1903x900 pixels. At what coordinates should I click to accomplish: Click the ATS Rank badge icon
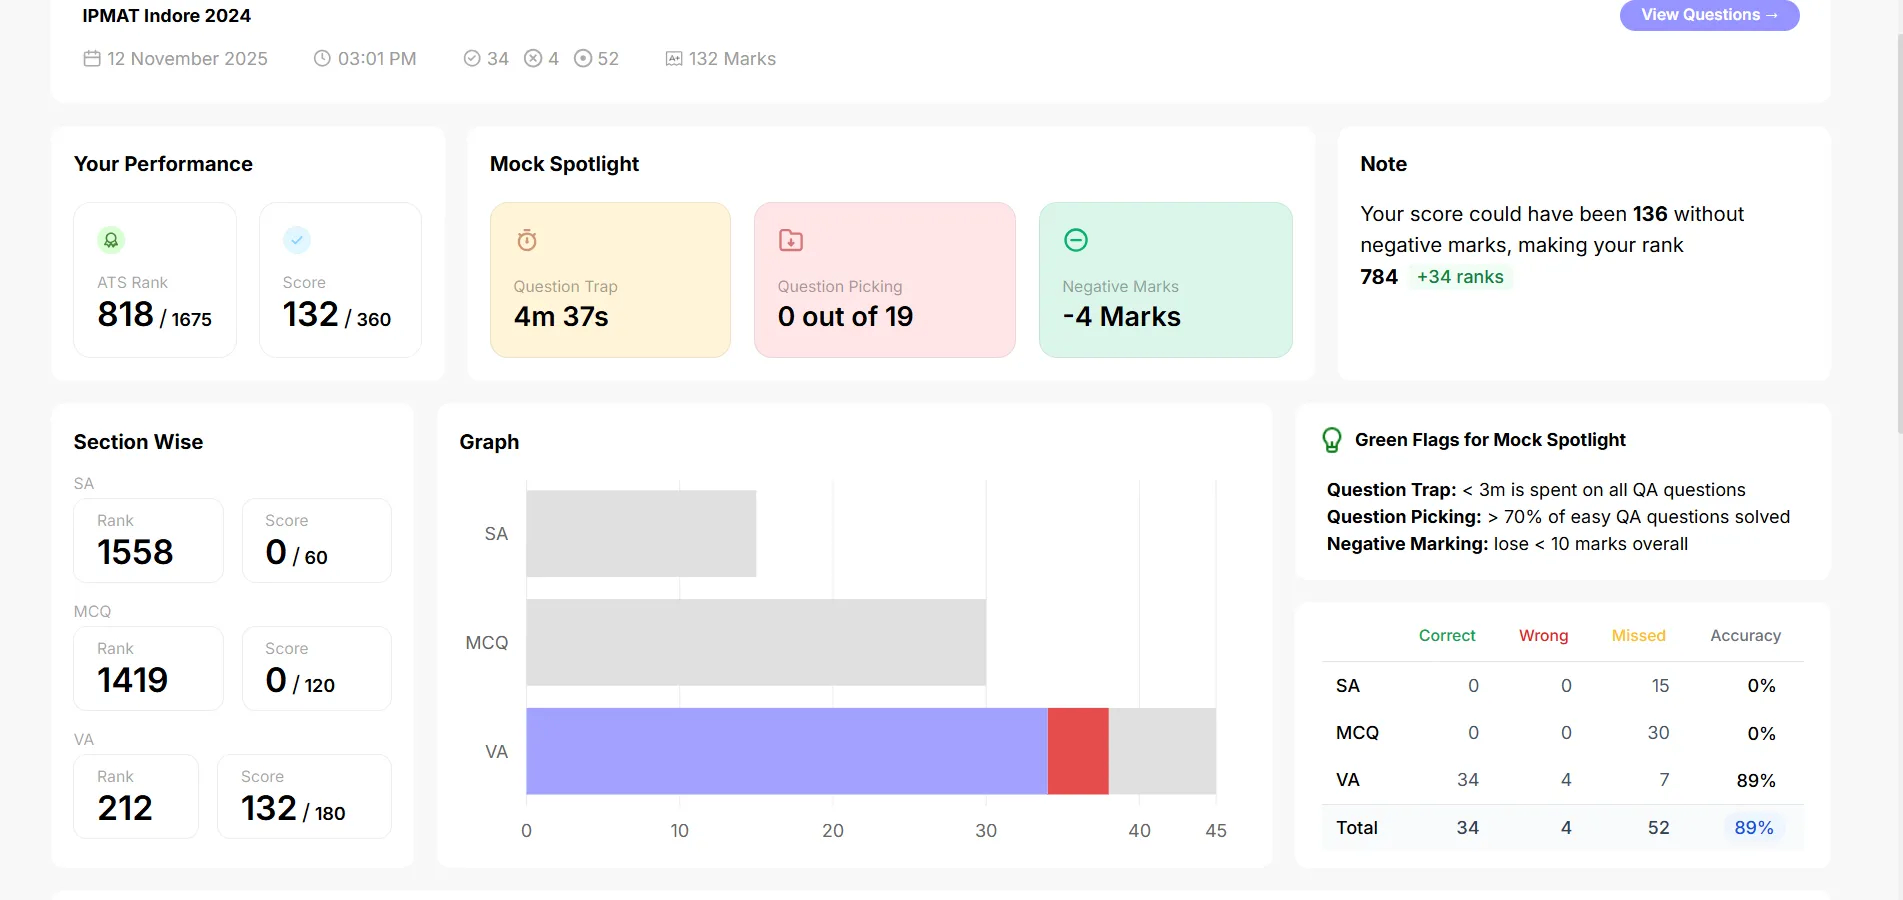(x=111, y=240)
